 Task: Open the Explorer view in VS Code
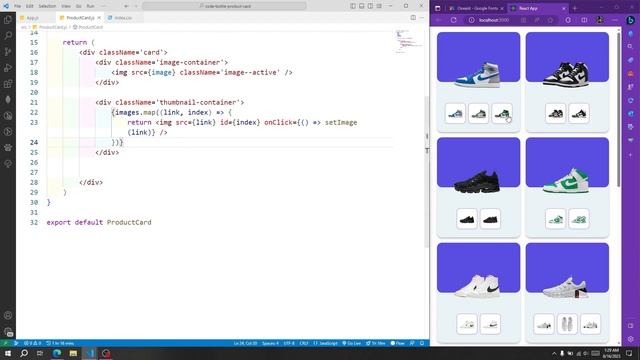click(x=8, y=20)
